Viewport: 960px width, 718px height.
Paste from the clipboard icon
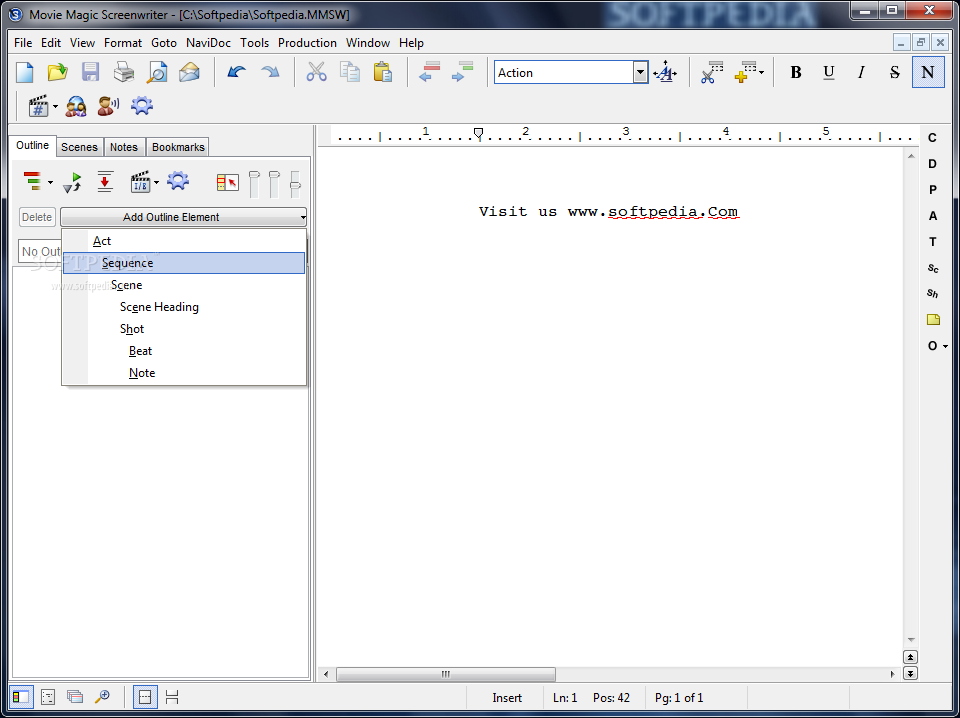(383, 72)
